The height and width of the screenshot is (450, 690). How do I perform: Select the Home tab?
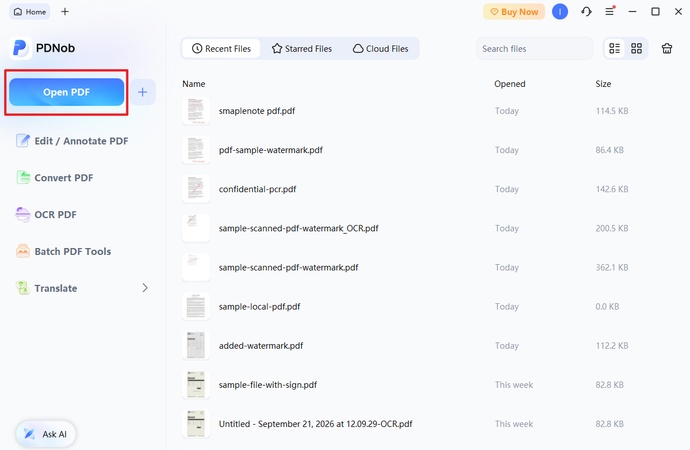tap(30, 12)
